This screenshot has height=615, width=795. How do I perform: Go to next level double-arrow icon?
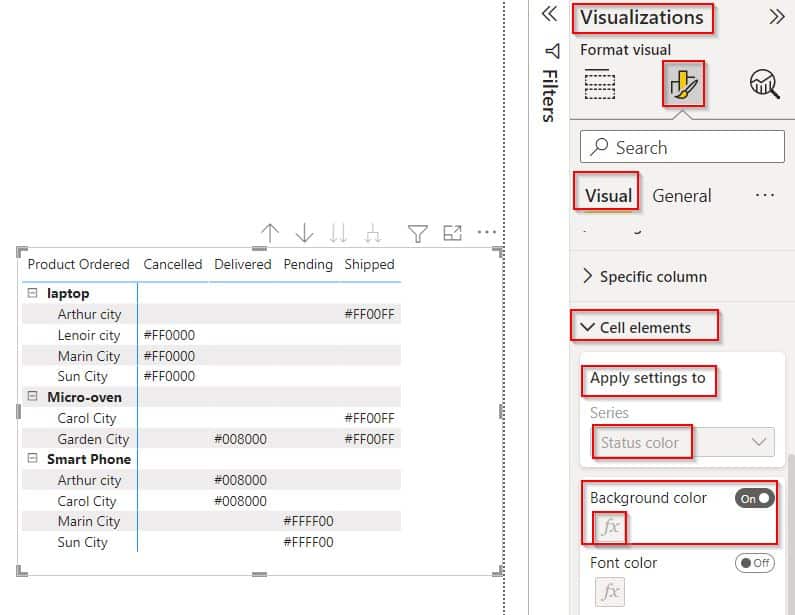pyautogui.click(x=338, y=233)
